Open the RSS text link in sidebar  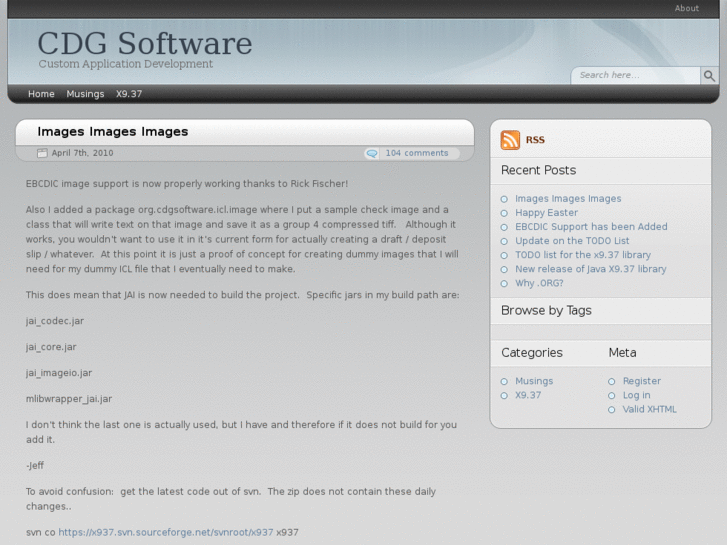(535, 140)
